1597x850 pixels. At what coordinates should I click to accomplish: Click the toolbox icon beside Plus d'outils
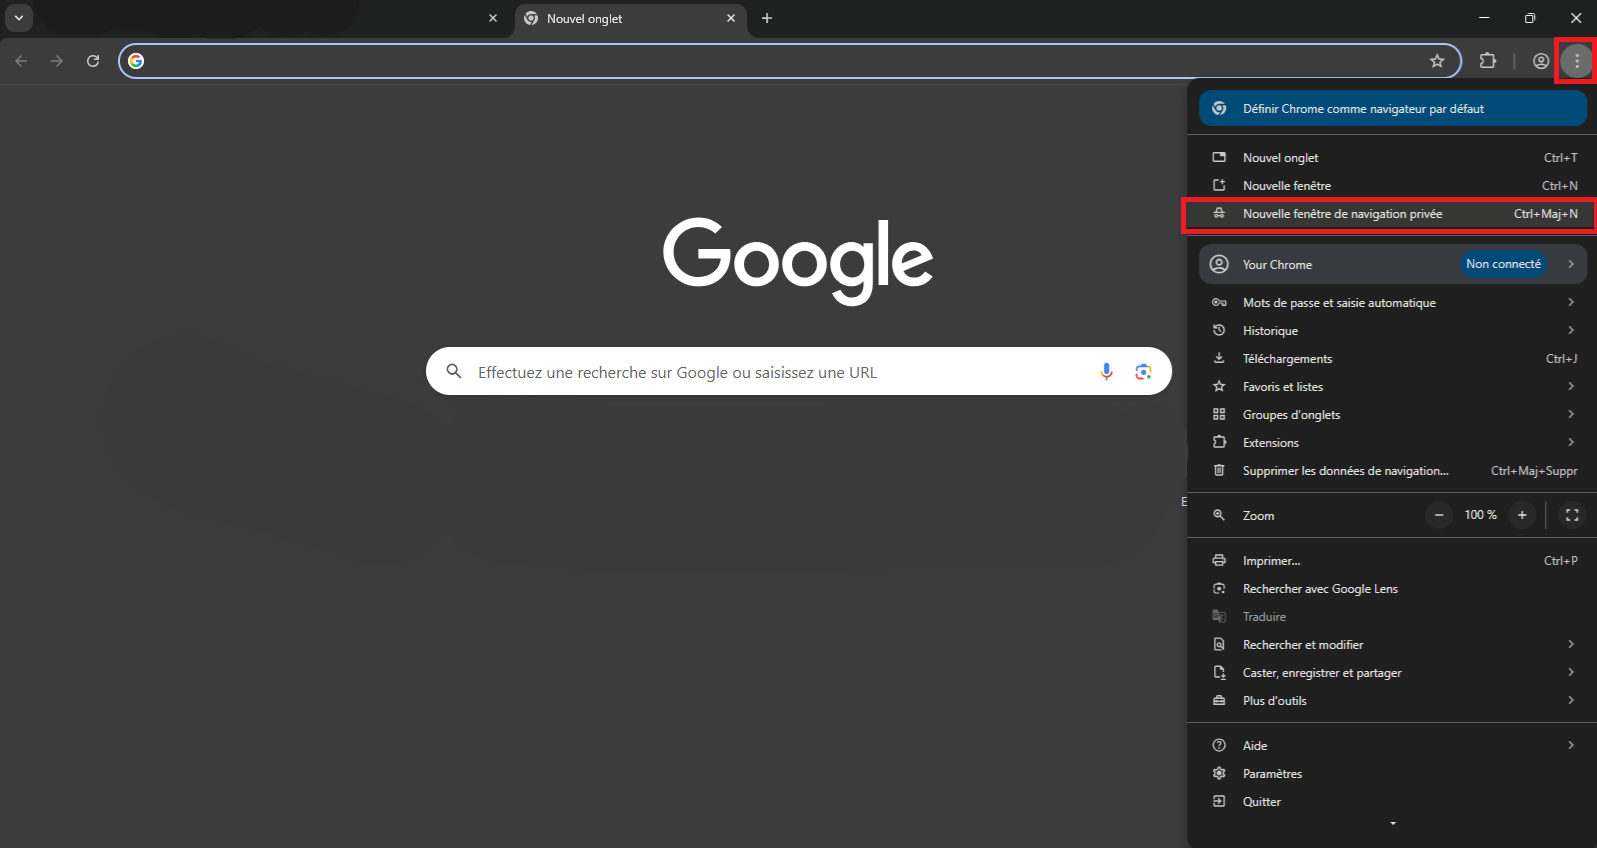[x=1219, y=700]
